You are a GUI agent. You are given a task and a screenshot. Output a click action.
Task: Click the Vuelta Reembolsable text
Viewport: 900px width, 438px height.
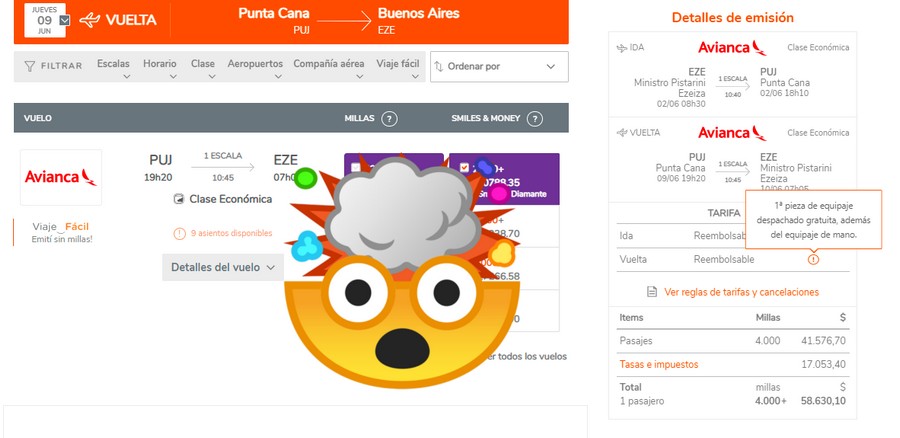724,259
